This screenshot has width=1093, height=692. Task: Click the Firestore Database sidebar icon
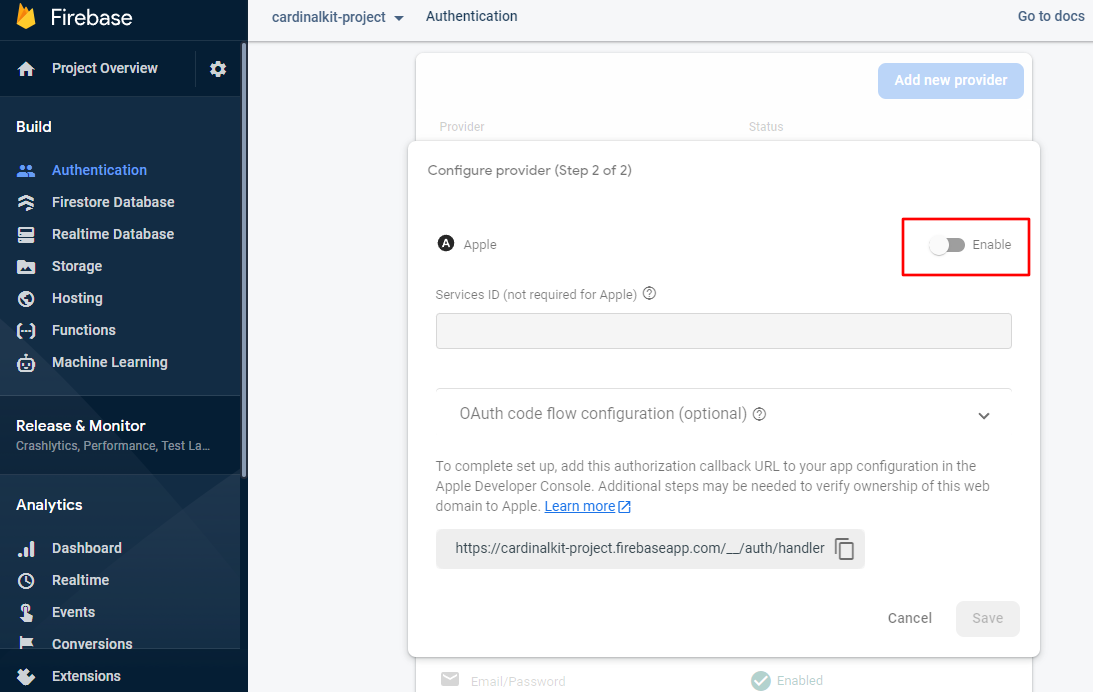tap(27, 202)
